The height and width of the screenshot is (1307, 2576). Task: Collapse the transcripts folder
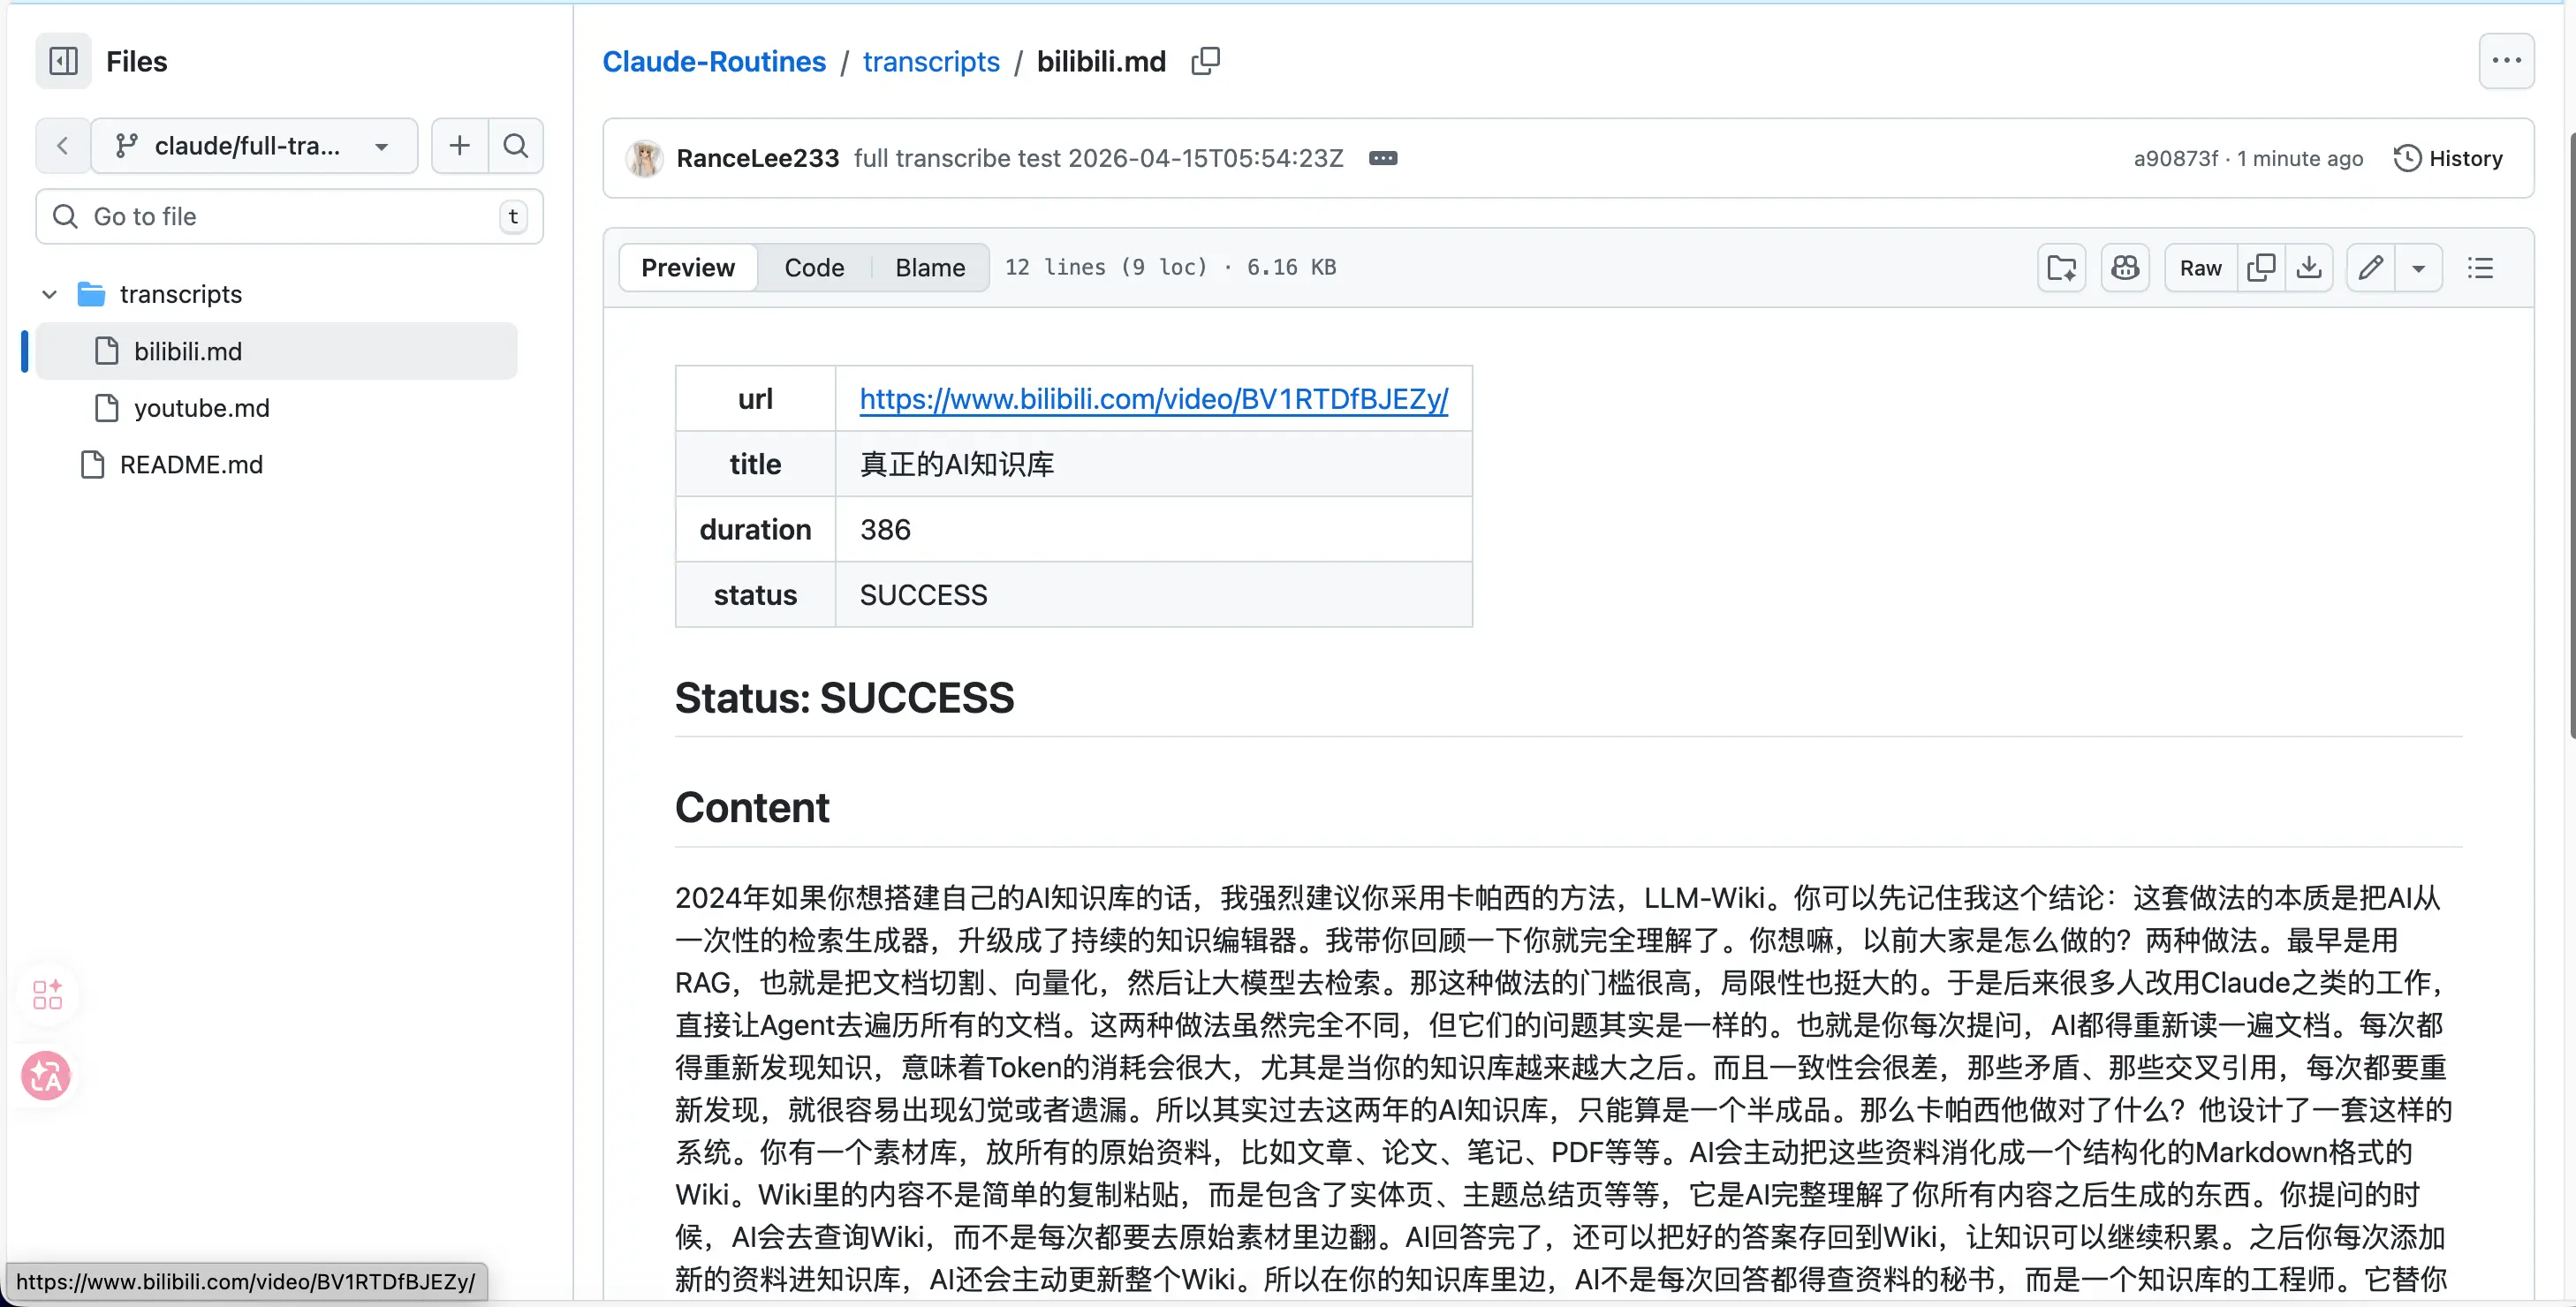(49, 294)
